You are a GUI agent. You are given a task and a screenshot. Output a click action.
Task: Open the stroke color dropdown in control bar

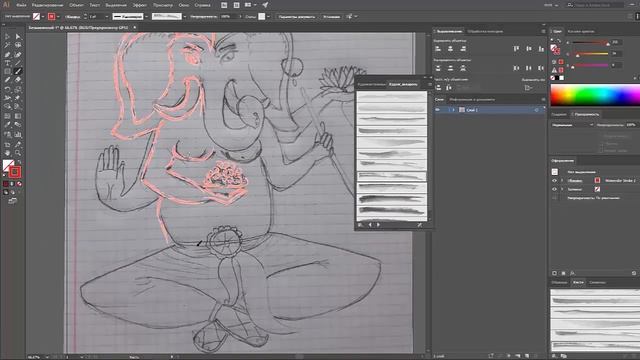[x=58, y=17]
